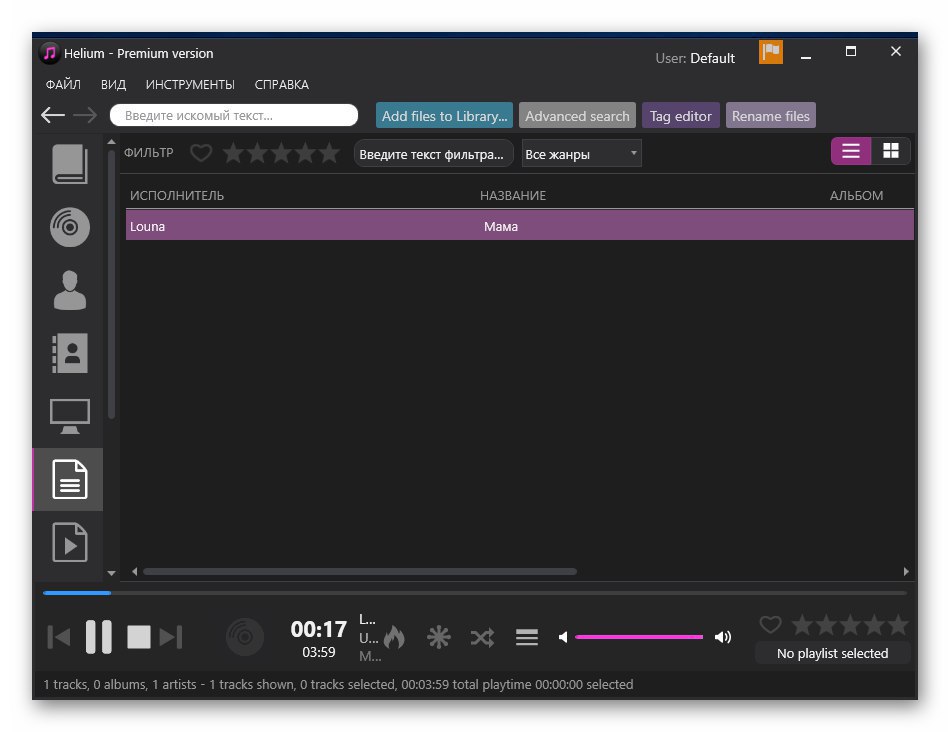Screen dimensions: 950x732
Task: Seek on the blue playback progress bar
Action: [x=474, y=593]
